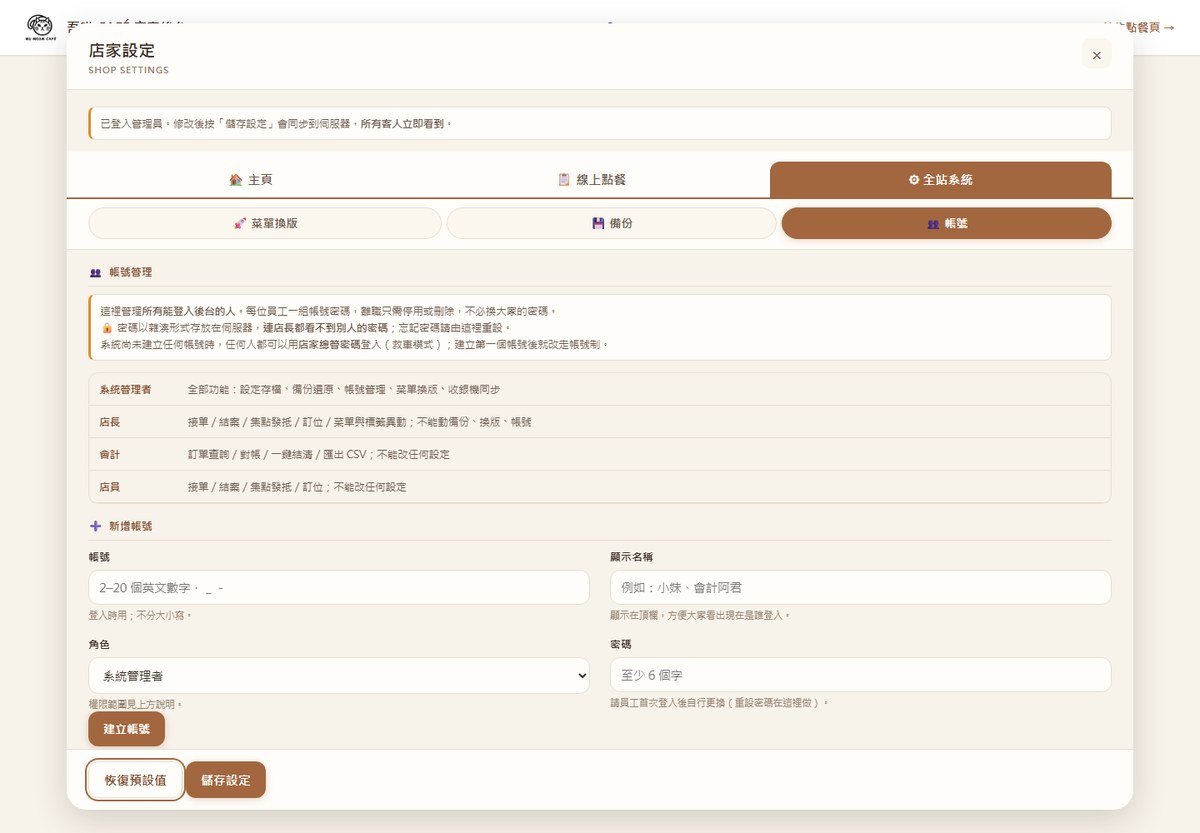Select the 帳號 sub-tab
1200x833 pixels.
[946, 223]
